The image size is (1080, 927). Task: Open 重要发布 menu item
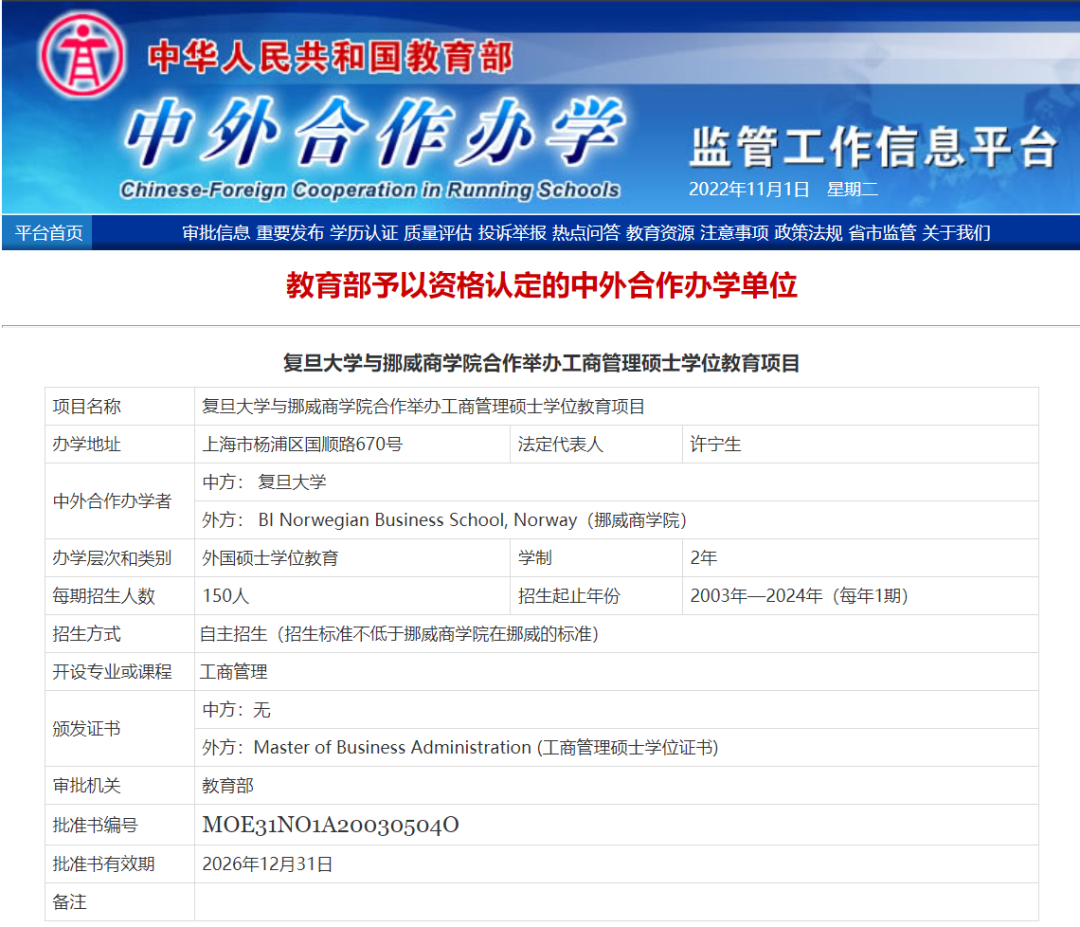point(290,233)
